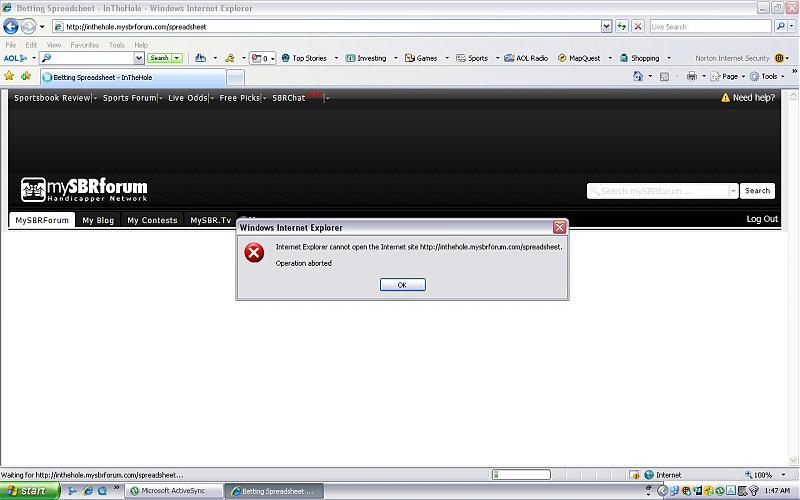Image resolution: width=800 pixels, height=500 pixels.
Task: Select the My Blog tab
Action: tap(98, 220)
